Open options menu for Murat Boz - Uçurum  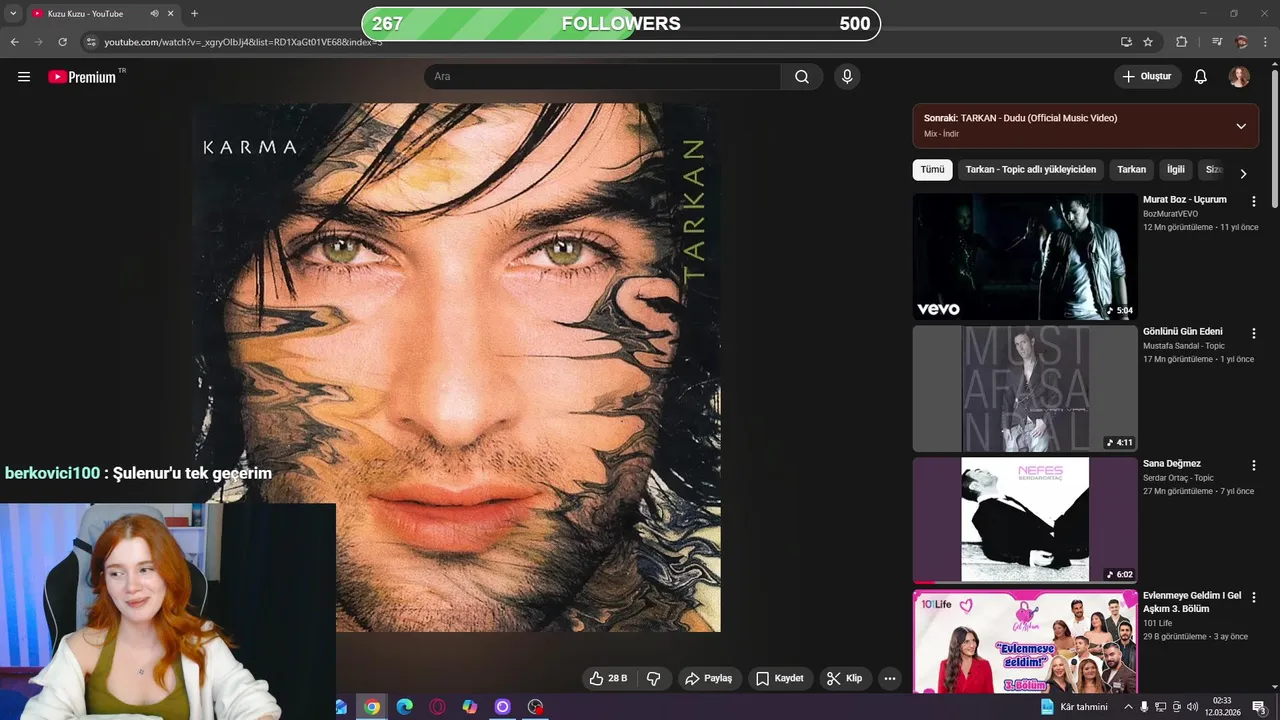pos(1254,201)
